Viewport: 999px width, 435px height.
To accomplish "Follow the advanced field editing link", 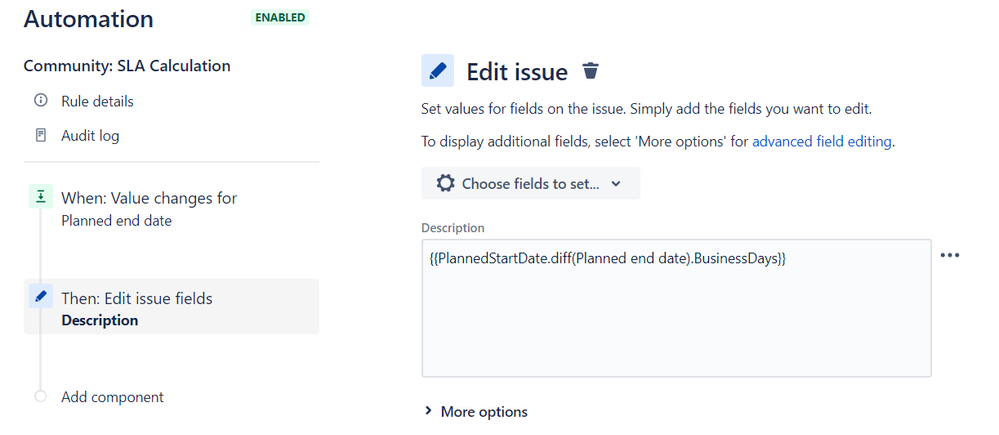I will coord(822,141).
